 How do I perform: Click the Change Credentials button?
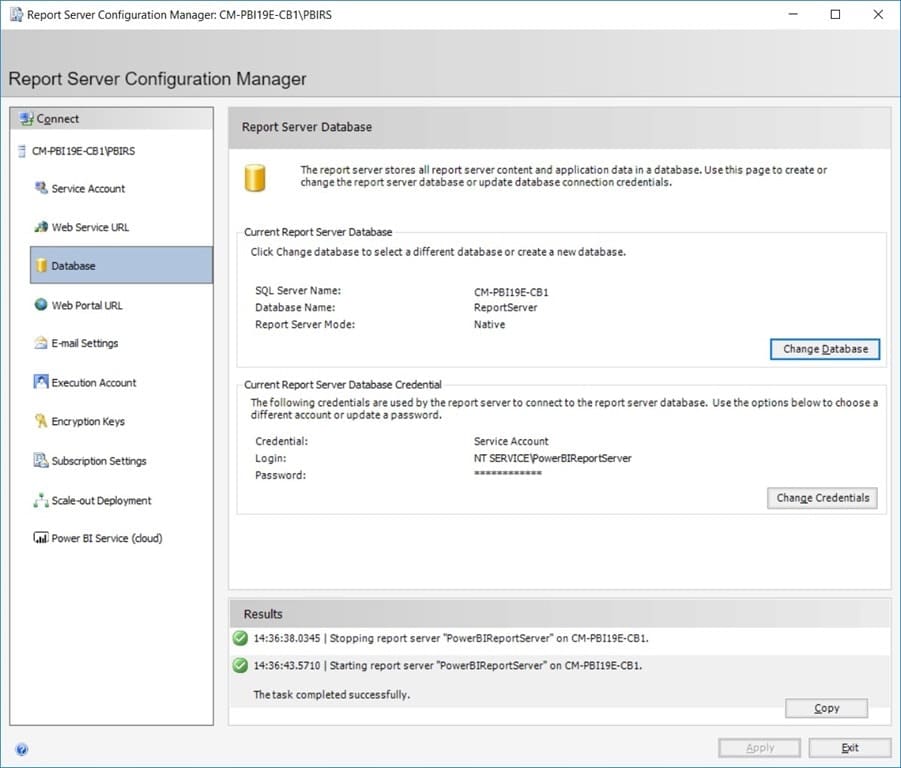coord(822,498)
